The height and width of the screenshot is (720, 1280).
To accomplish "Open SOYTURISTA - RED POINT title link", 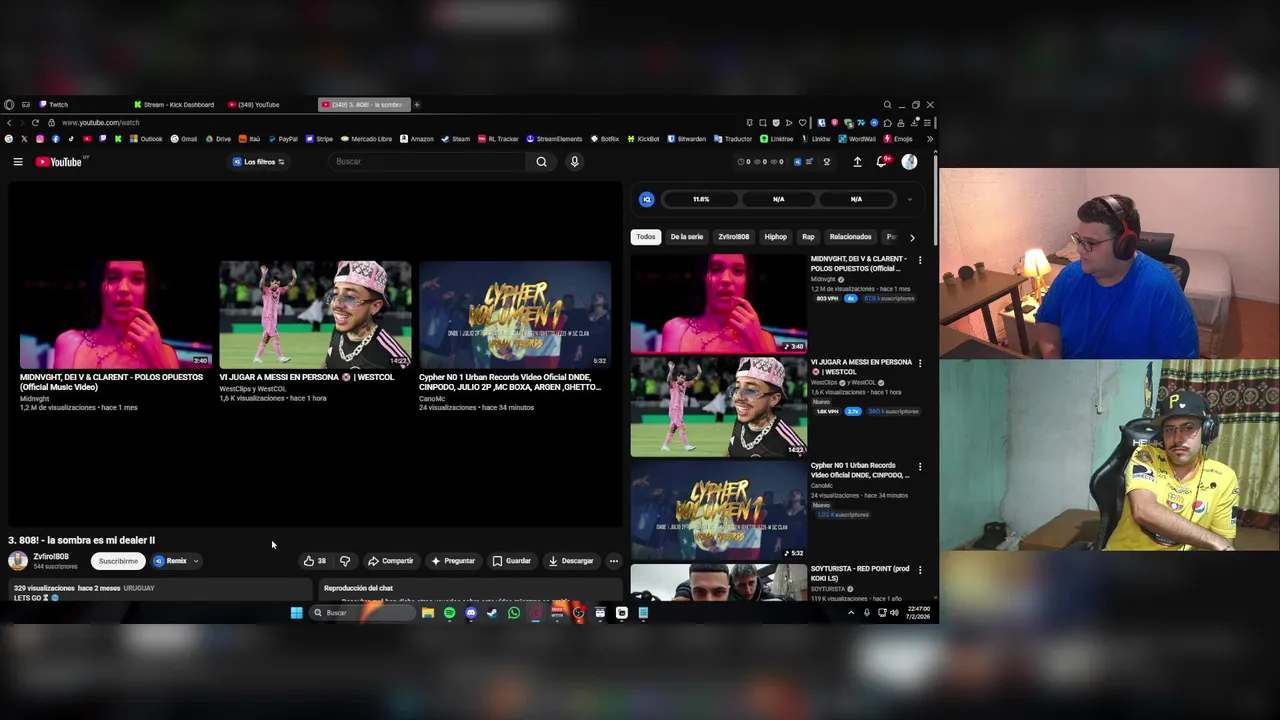I will coord(859,573).
